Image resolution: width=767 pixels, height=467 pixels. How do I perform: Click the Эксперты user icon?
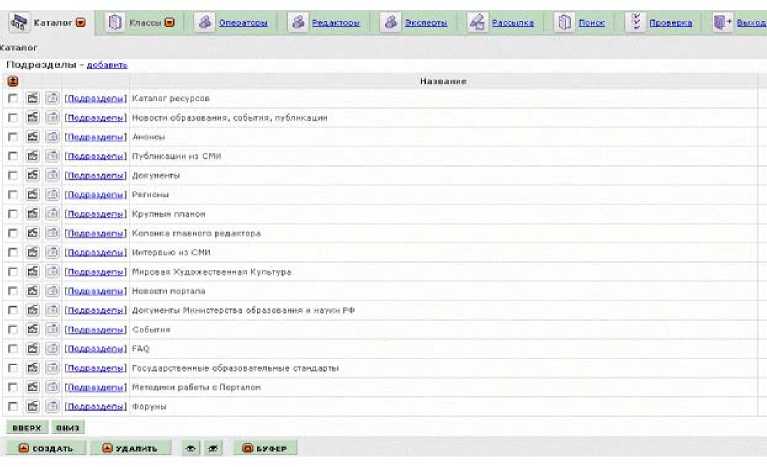click(x=390, y=22)
